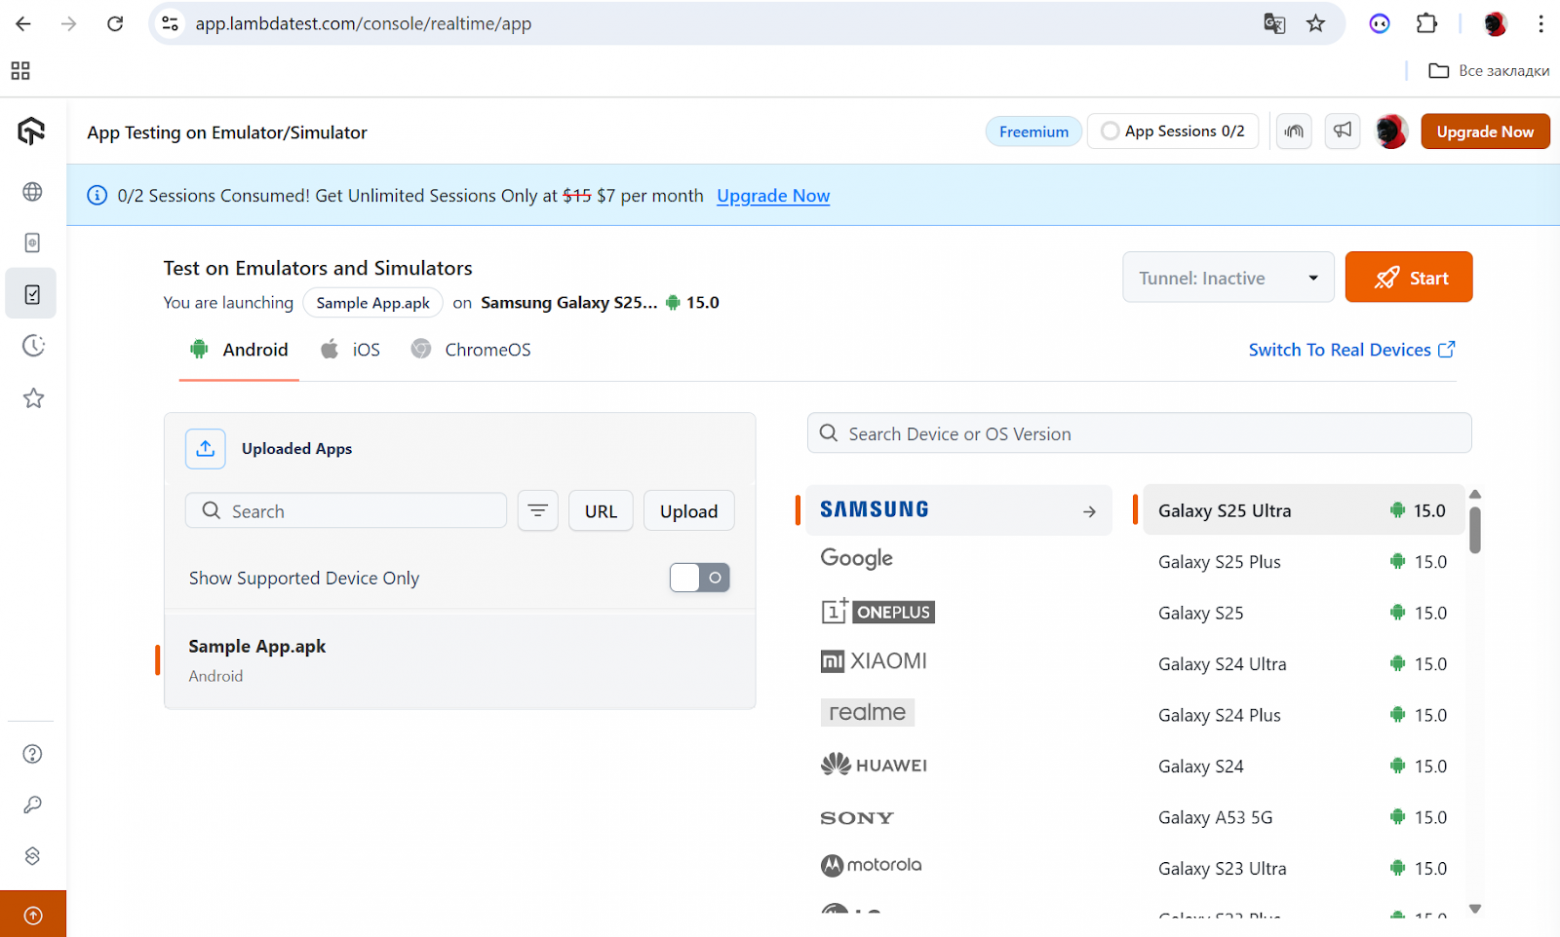Click the device list scrollbar thumb

[x=1475, y=529]
